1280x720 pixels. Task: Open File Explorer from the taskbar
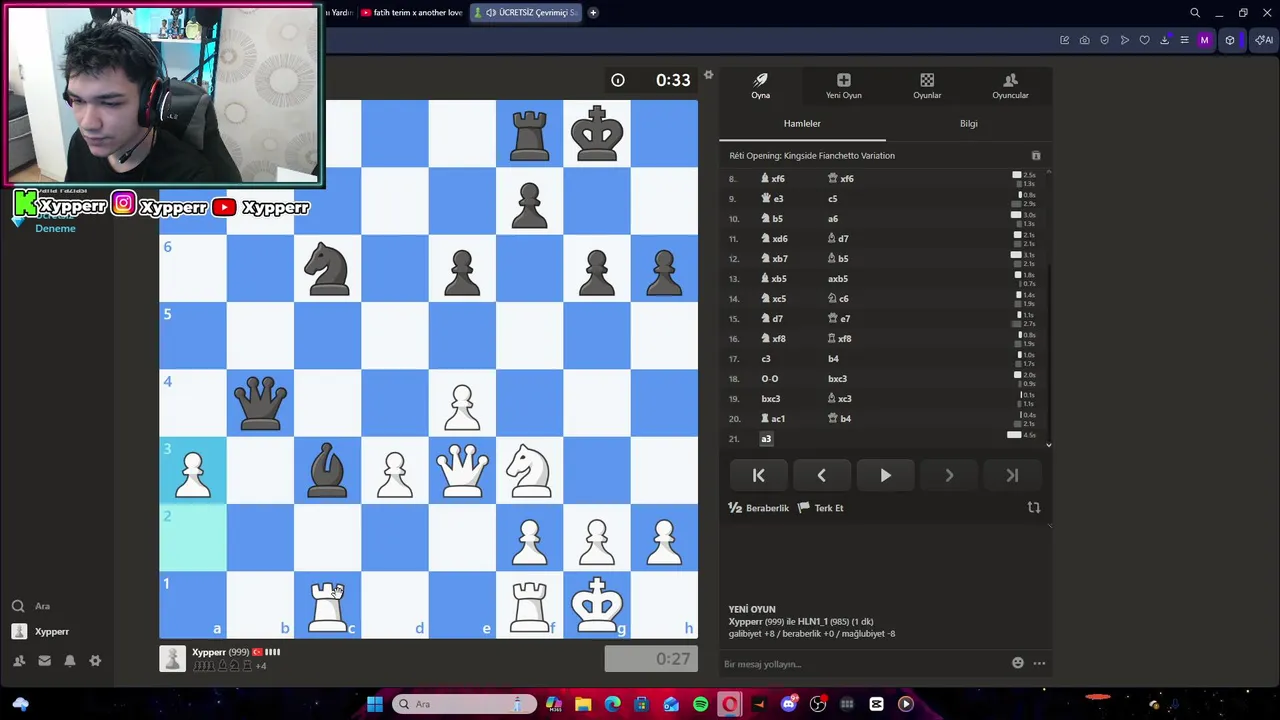[x=583, y=704]
